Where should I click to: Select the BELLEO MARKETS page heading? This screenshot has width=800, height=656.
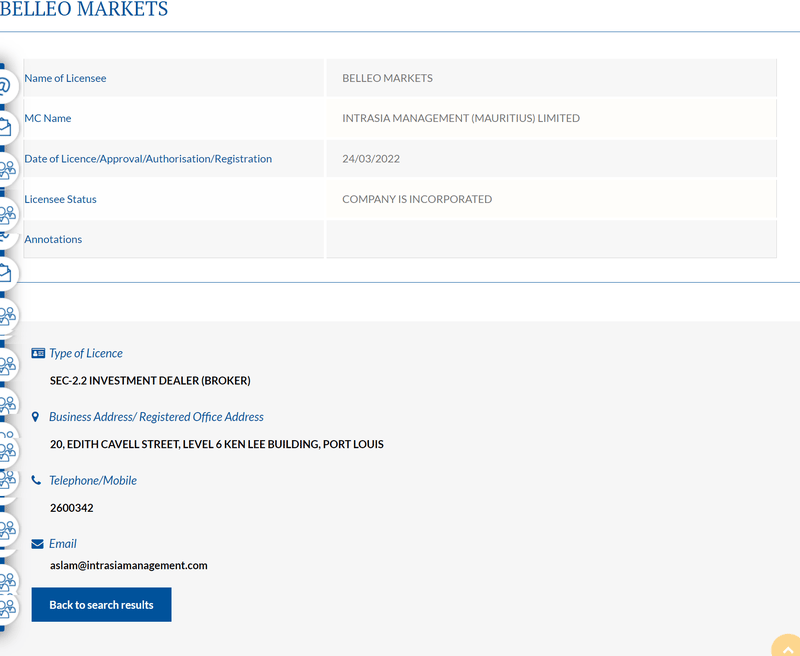coord(84,9)
